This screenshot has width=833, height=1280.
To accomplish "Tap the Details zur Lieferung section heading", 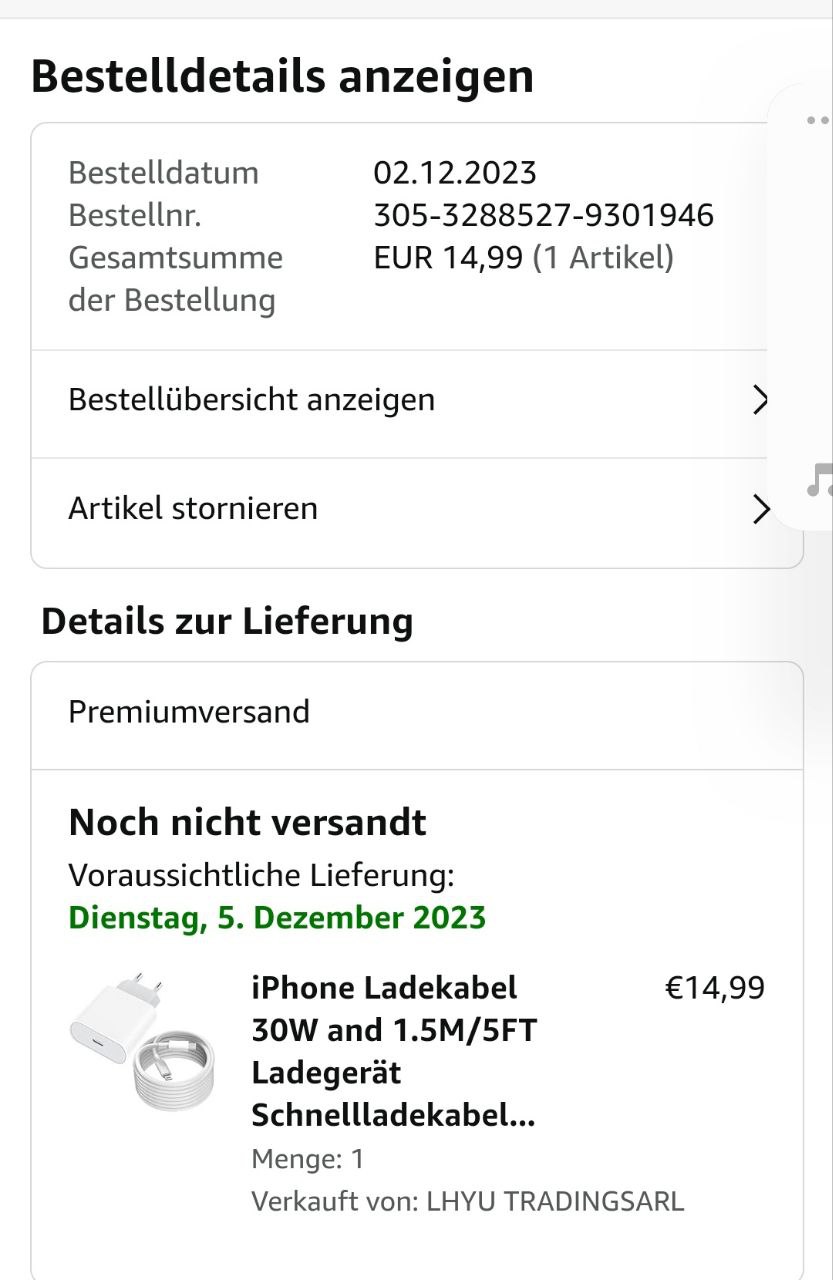I will [x=227, y=621].
